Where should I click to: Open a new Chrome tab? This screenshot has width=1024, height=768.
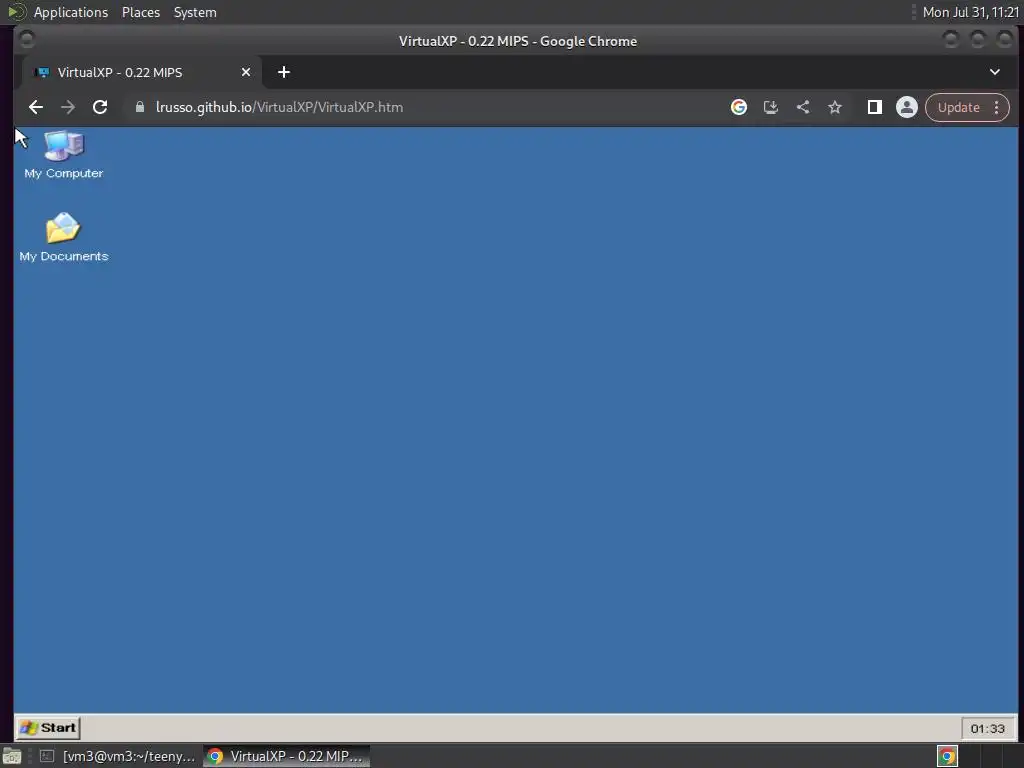[283, 72]
